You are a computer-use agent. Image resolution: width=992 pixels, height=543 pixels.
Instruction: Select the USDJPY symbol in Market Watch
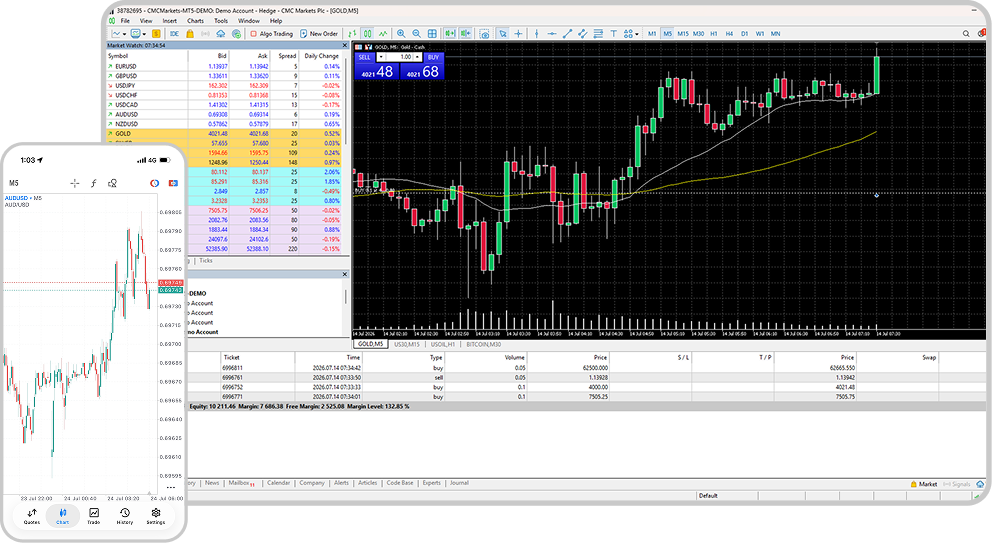pos(125,85)
